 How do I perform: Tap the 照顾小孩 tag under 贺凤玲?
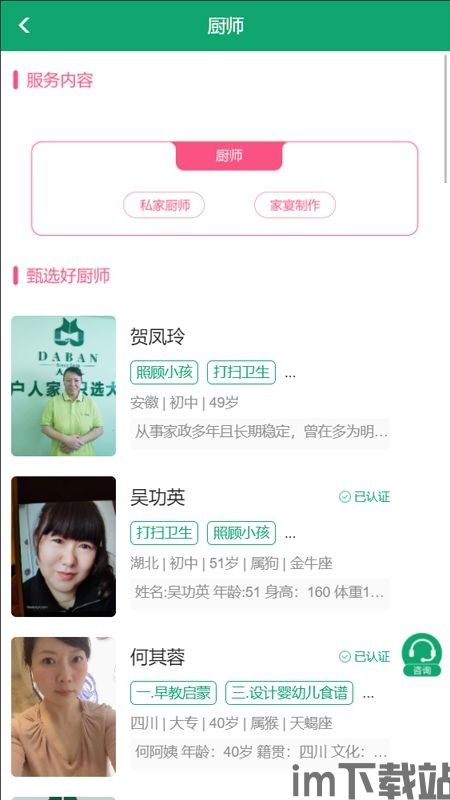tap(164, 372)
